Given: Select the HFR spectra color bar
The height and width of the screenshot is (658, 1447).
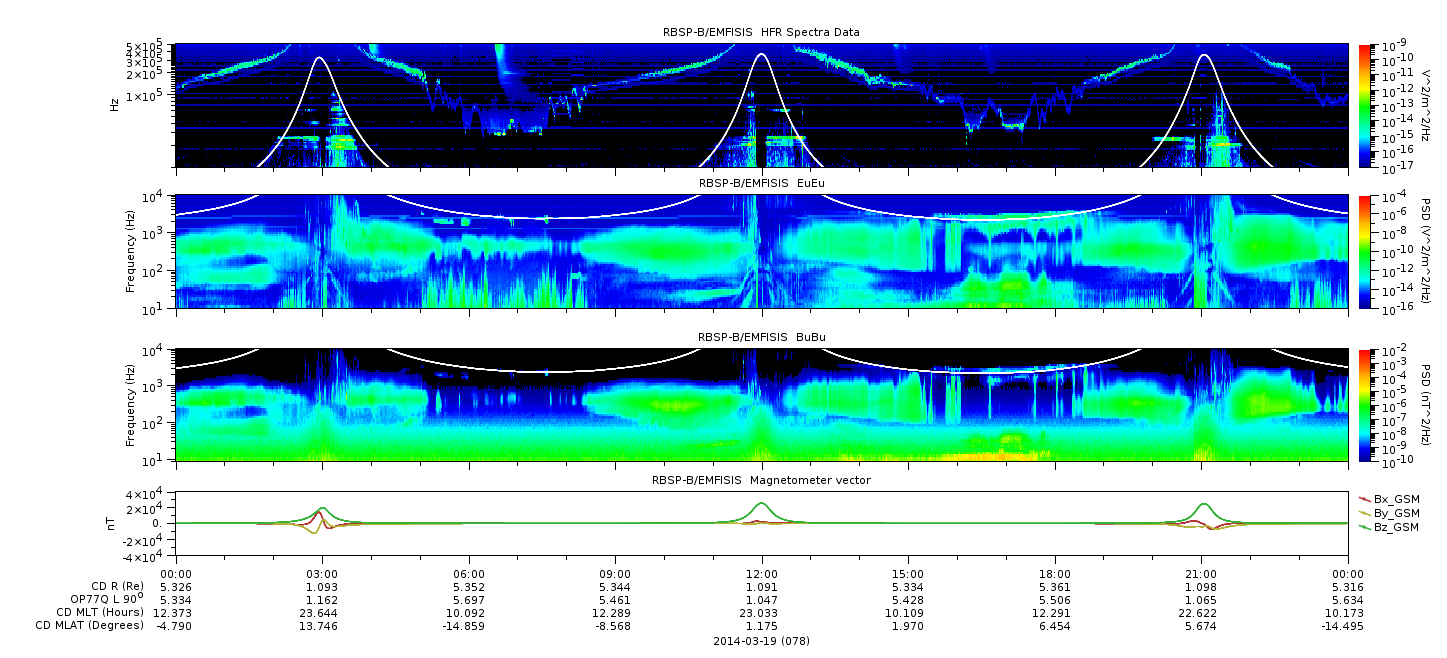Looking at the screenshot, I should click(x=1364, y=105).
